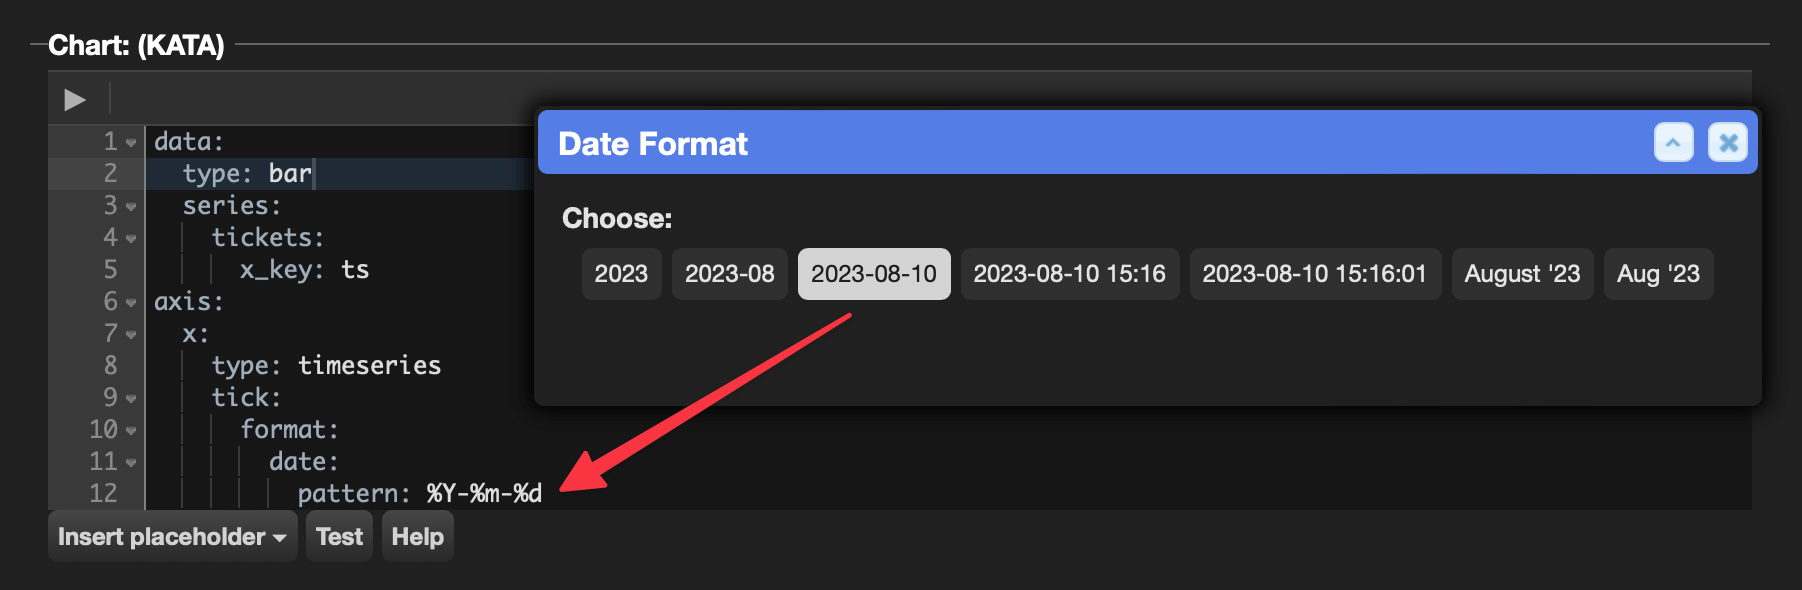Open the Insert placeholder dropdown

point(172,537)
